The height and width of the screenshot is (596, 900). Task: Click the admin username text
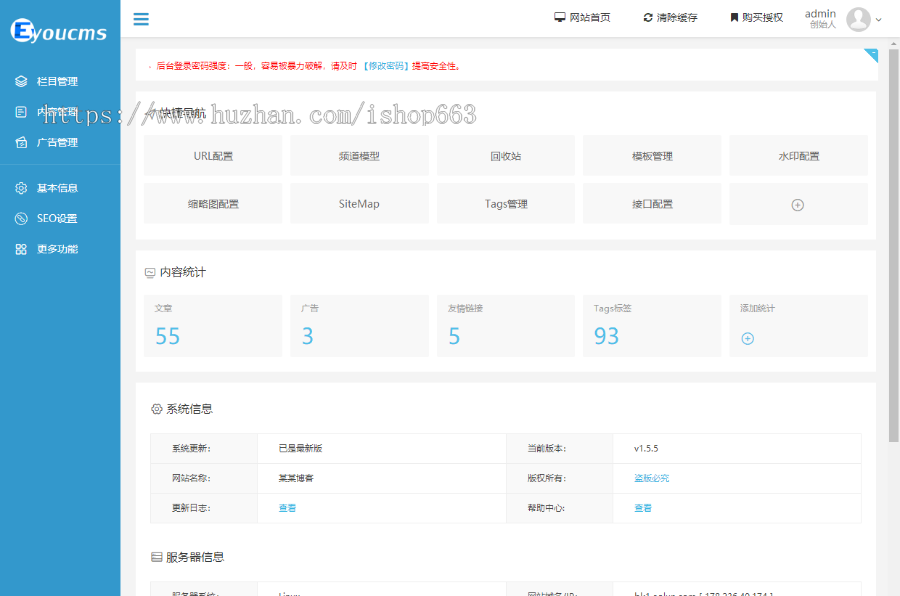point(820,13)
